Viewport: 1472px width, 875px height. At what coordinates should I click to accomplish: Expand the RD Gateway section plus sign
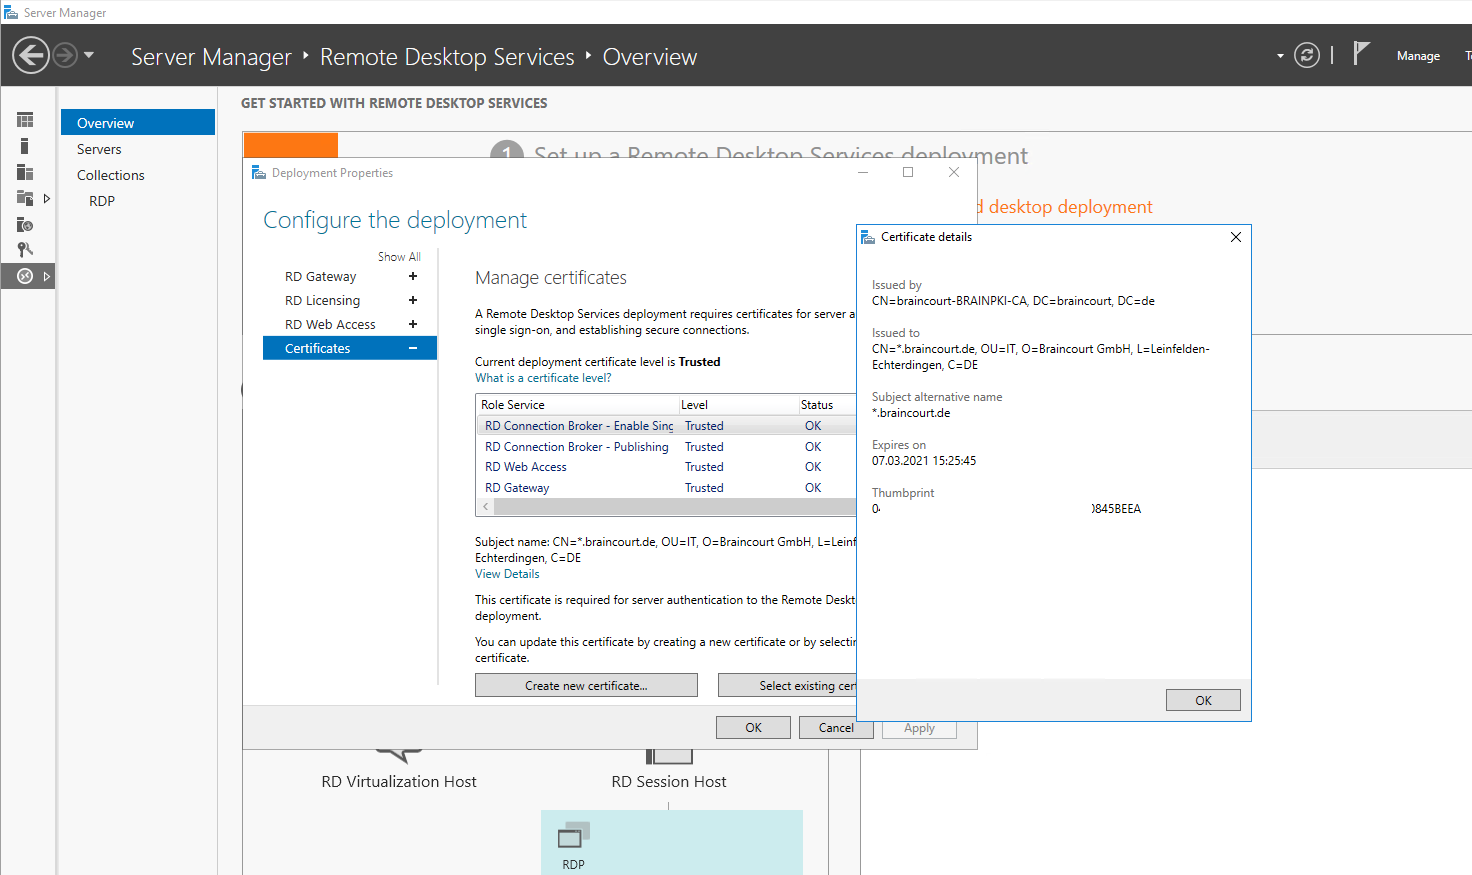tap(413, 276)
